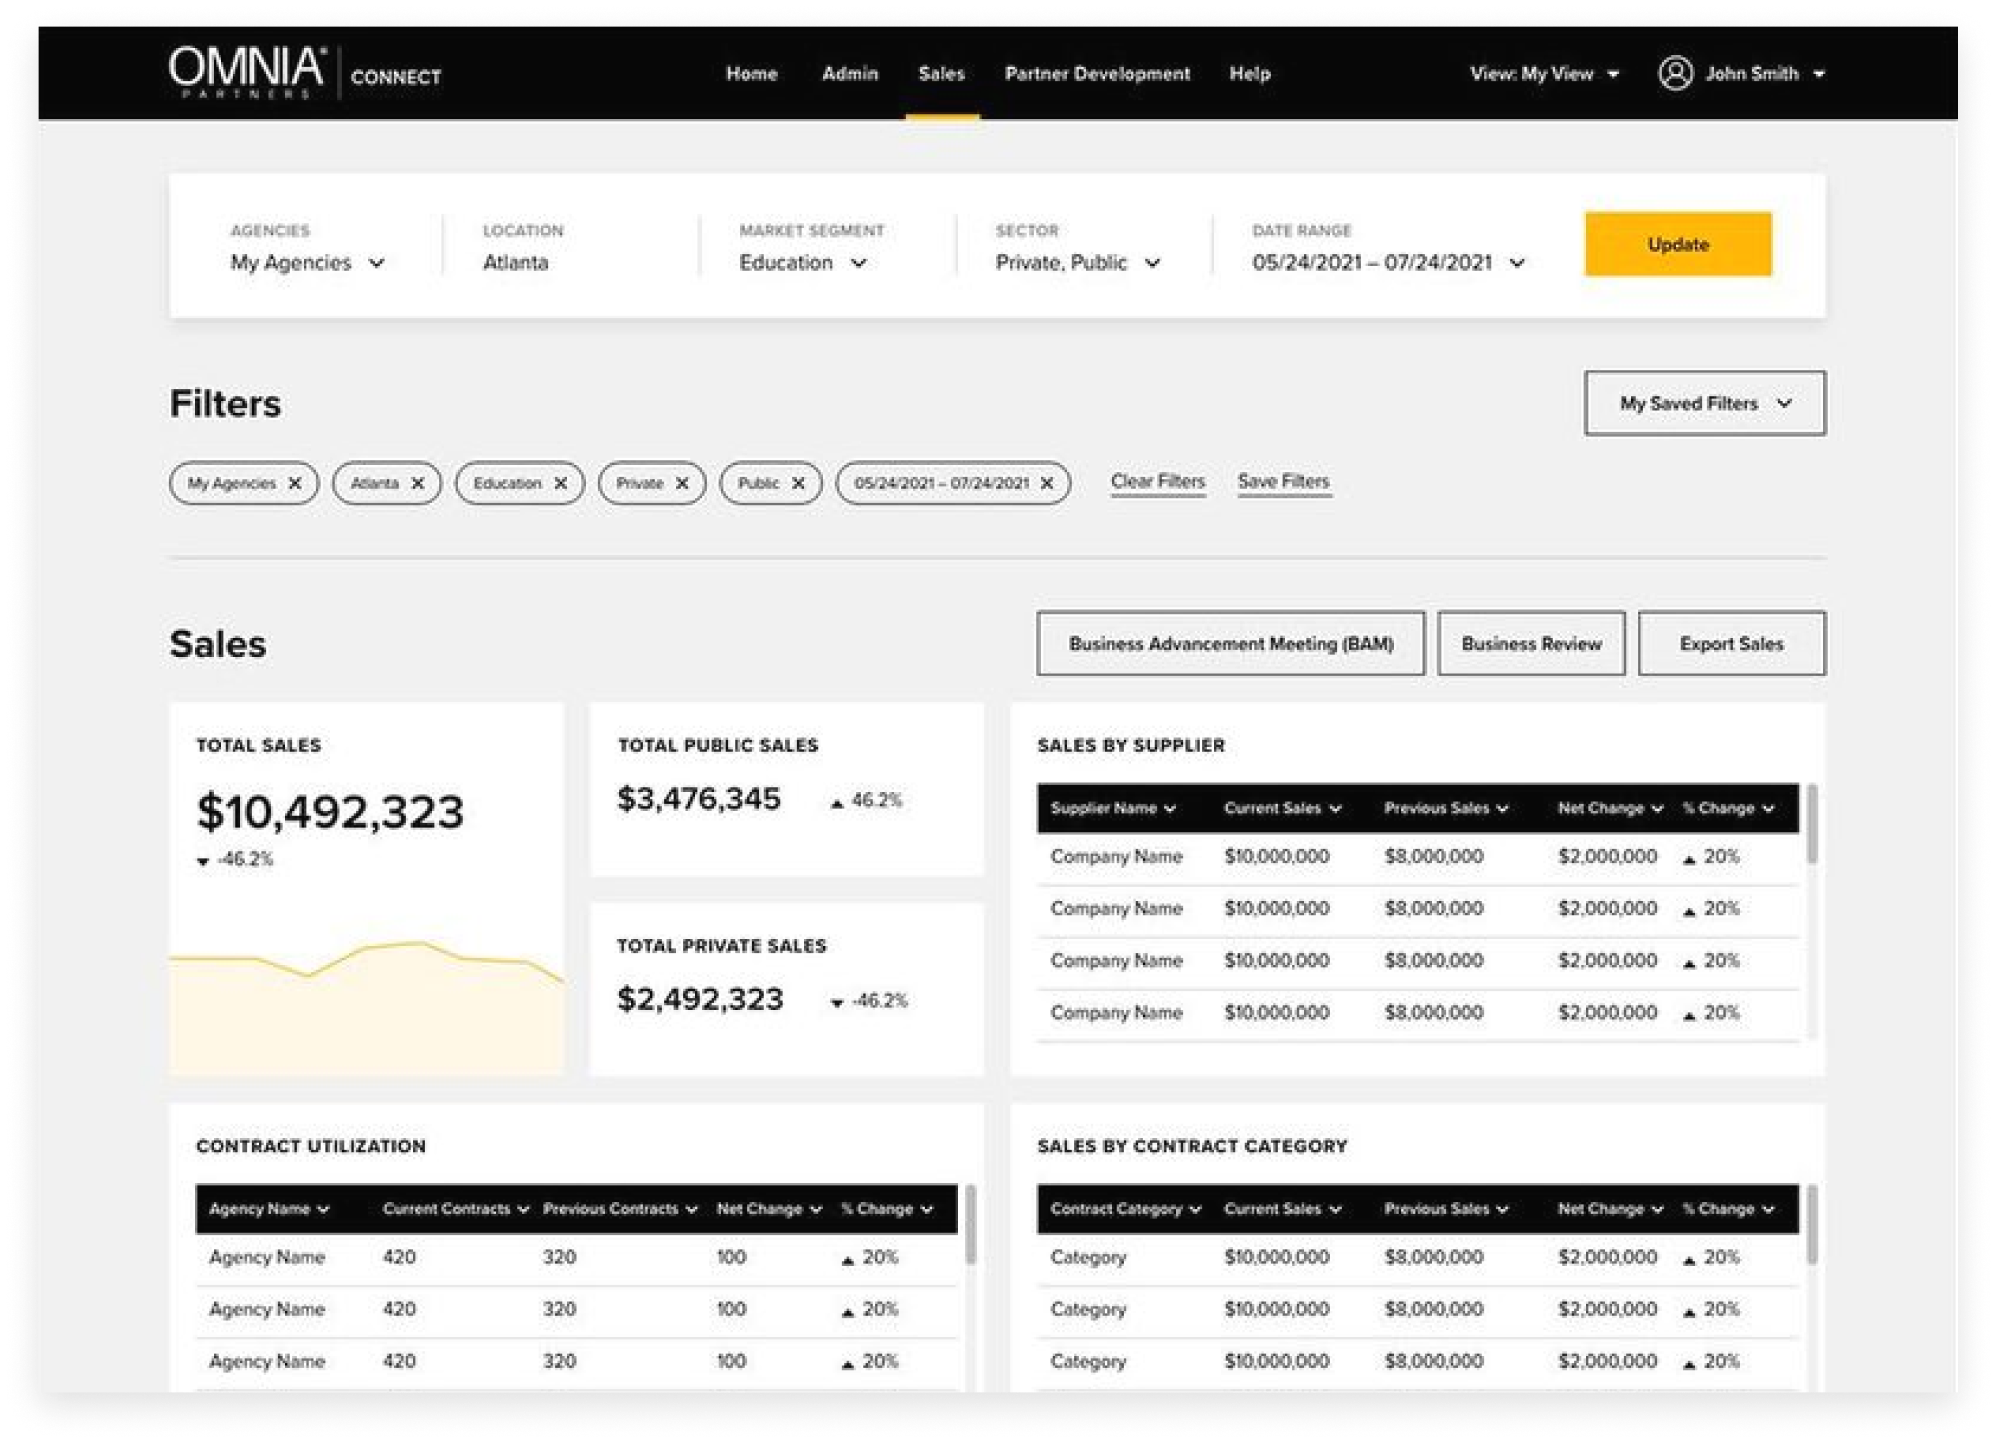Click the yellow Update button
This screenshot has height=1443, width=1996.
click(1677, 244)
